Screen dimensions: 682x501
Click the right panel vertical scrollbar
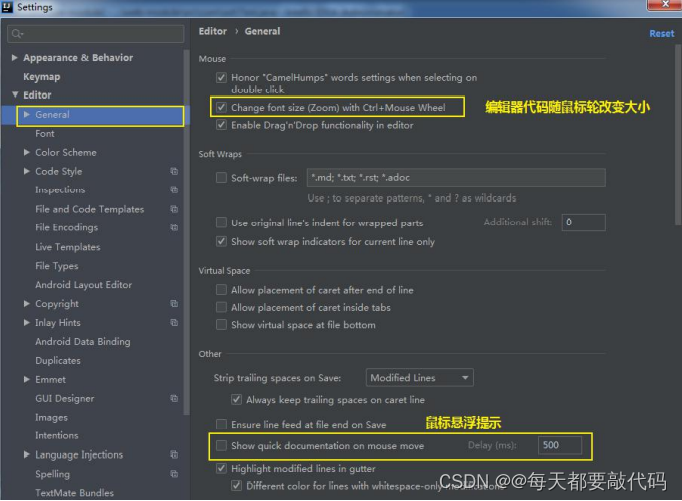click(678, 135)
